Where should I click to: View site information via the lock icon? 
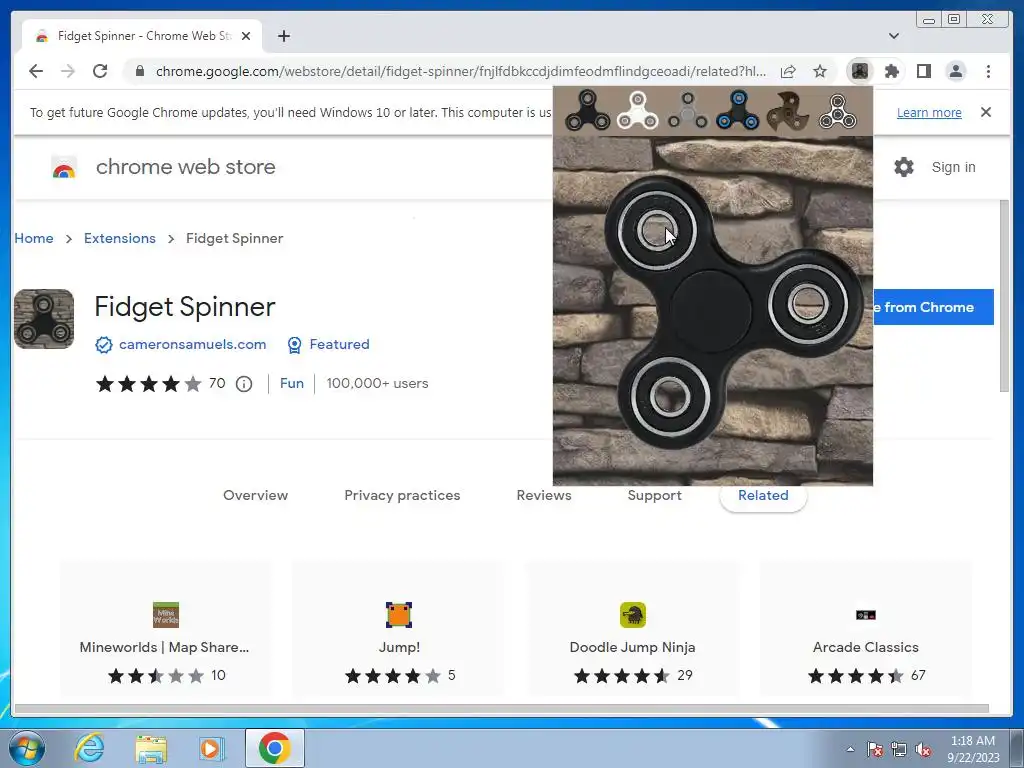139,71
